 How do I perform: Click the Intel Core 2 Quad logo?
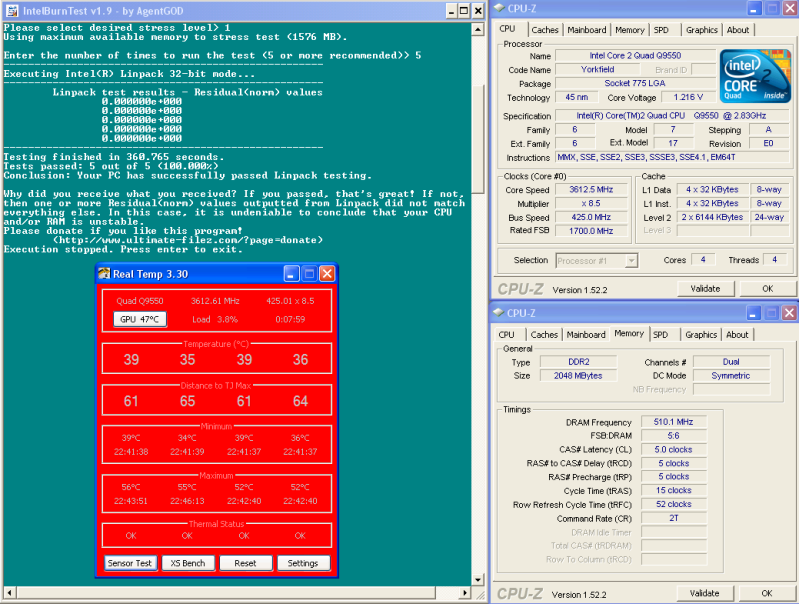tap(755, 75)
